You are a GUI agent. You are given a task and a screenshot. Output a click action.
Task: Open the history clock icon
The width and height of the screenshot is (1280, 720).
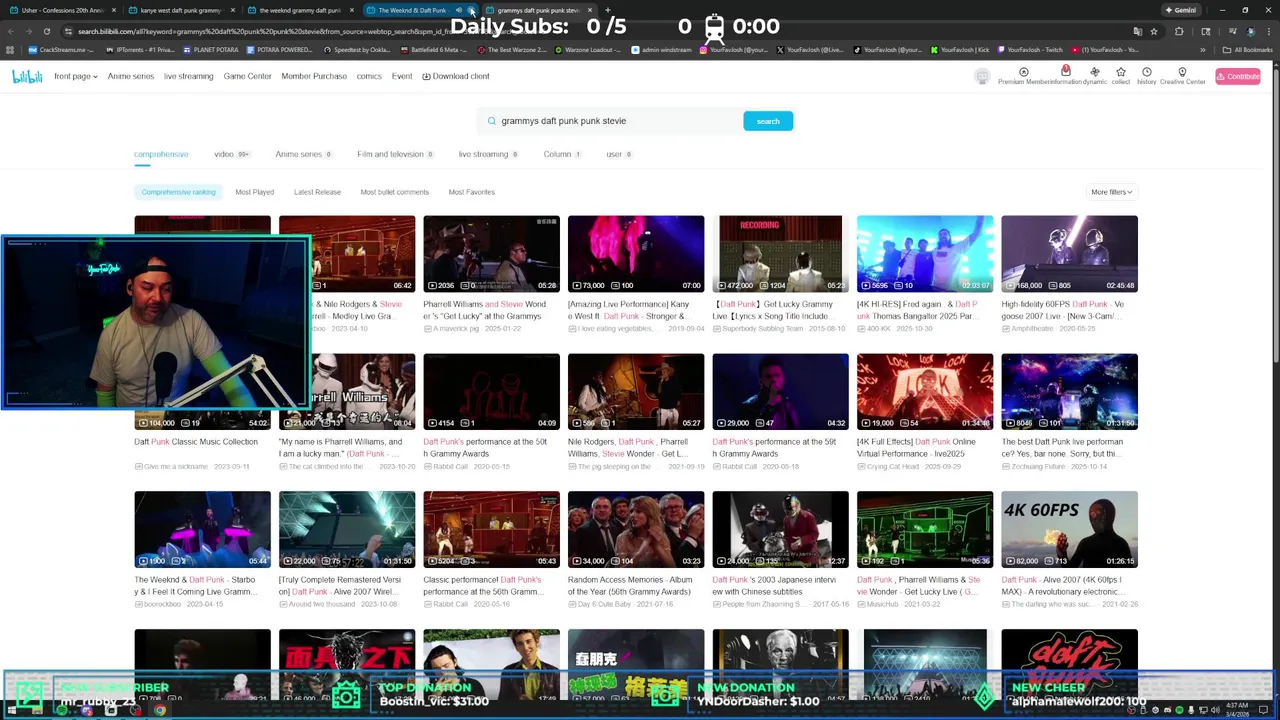1147,72
